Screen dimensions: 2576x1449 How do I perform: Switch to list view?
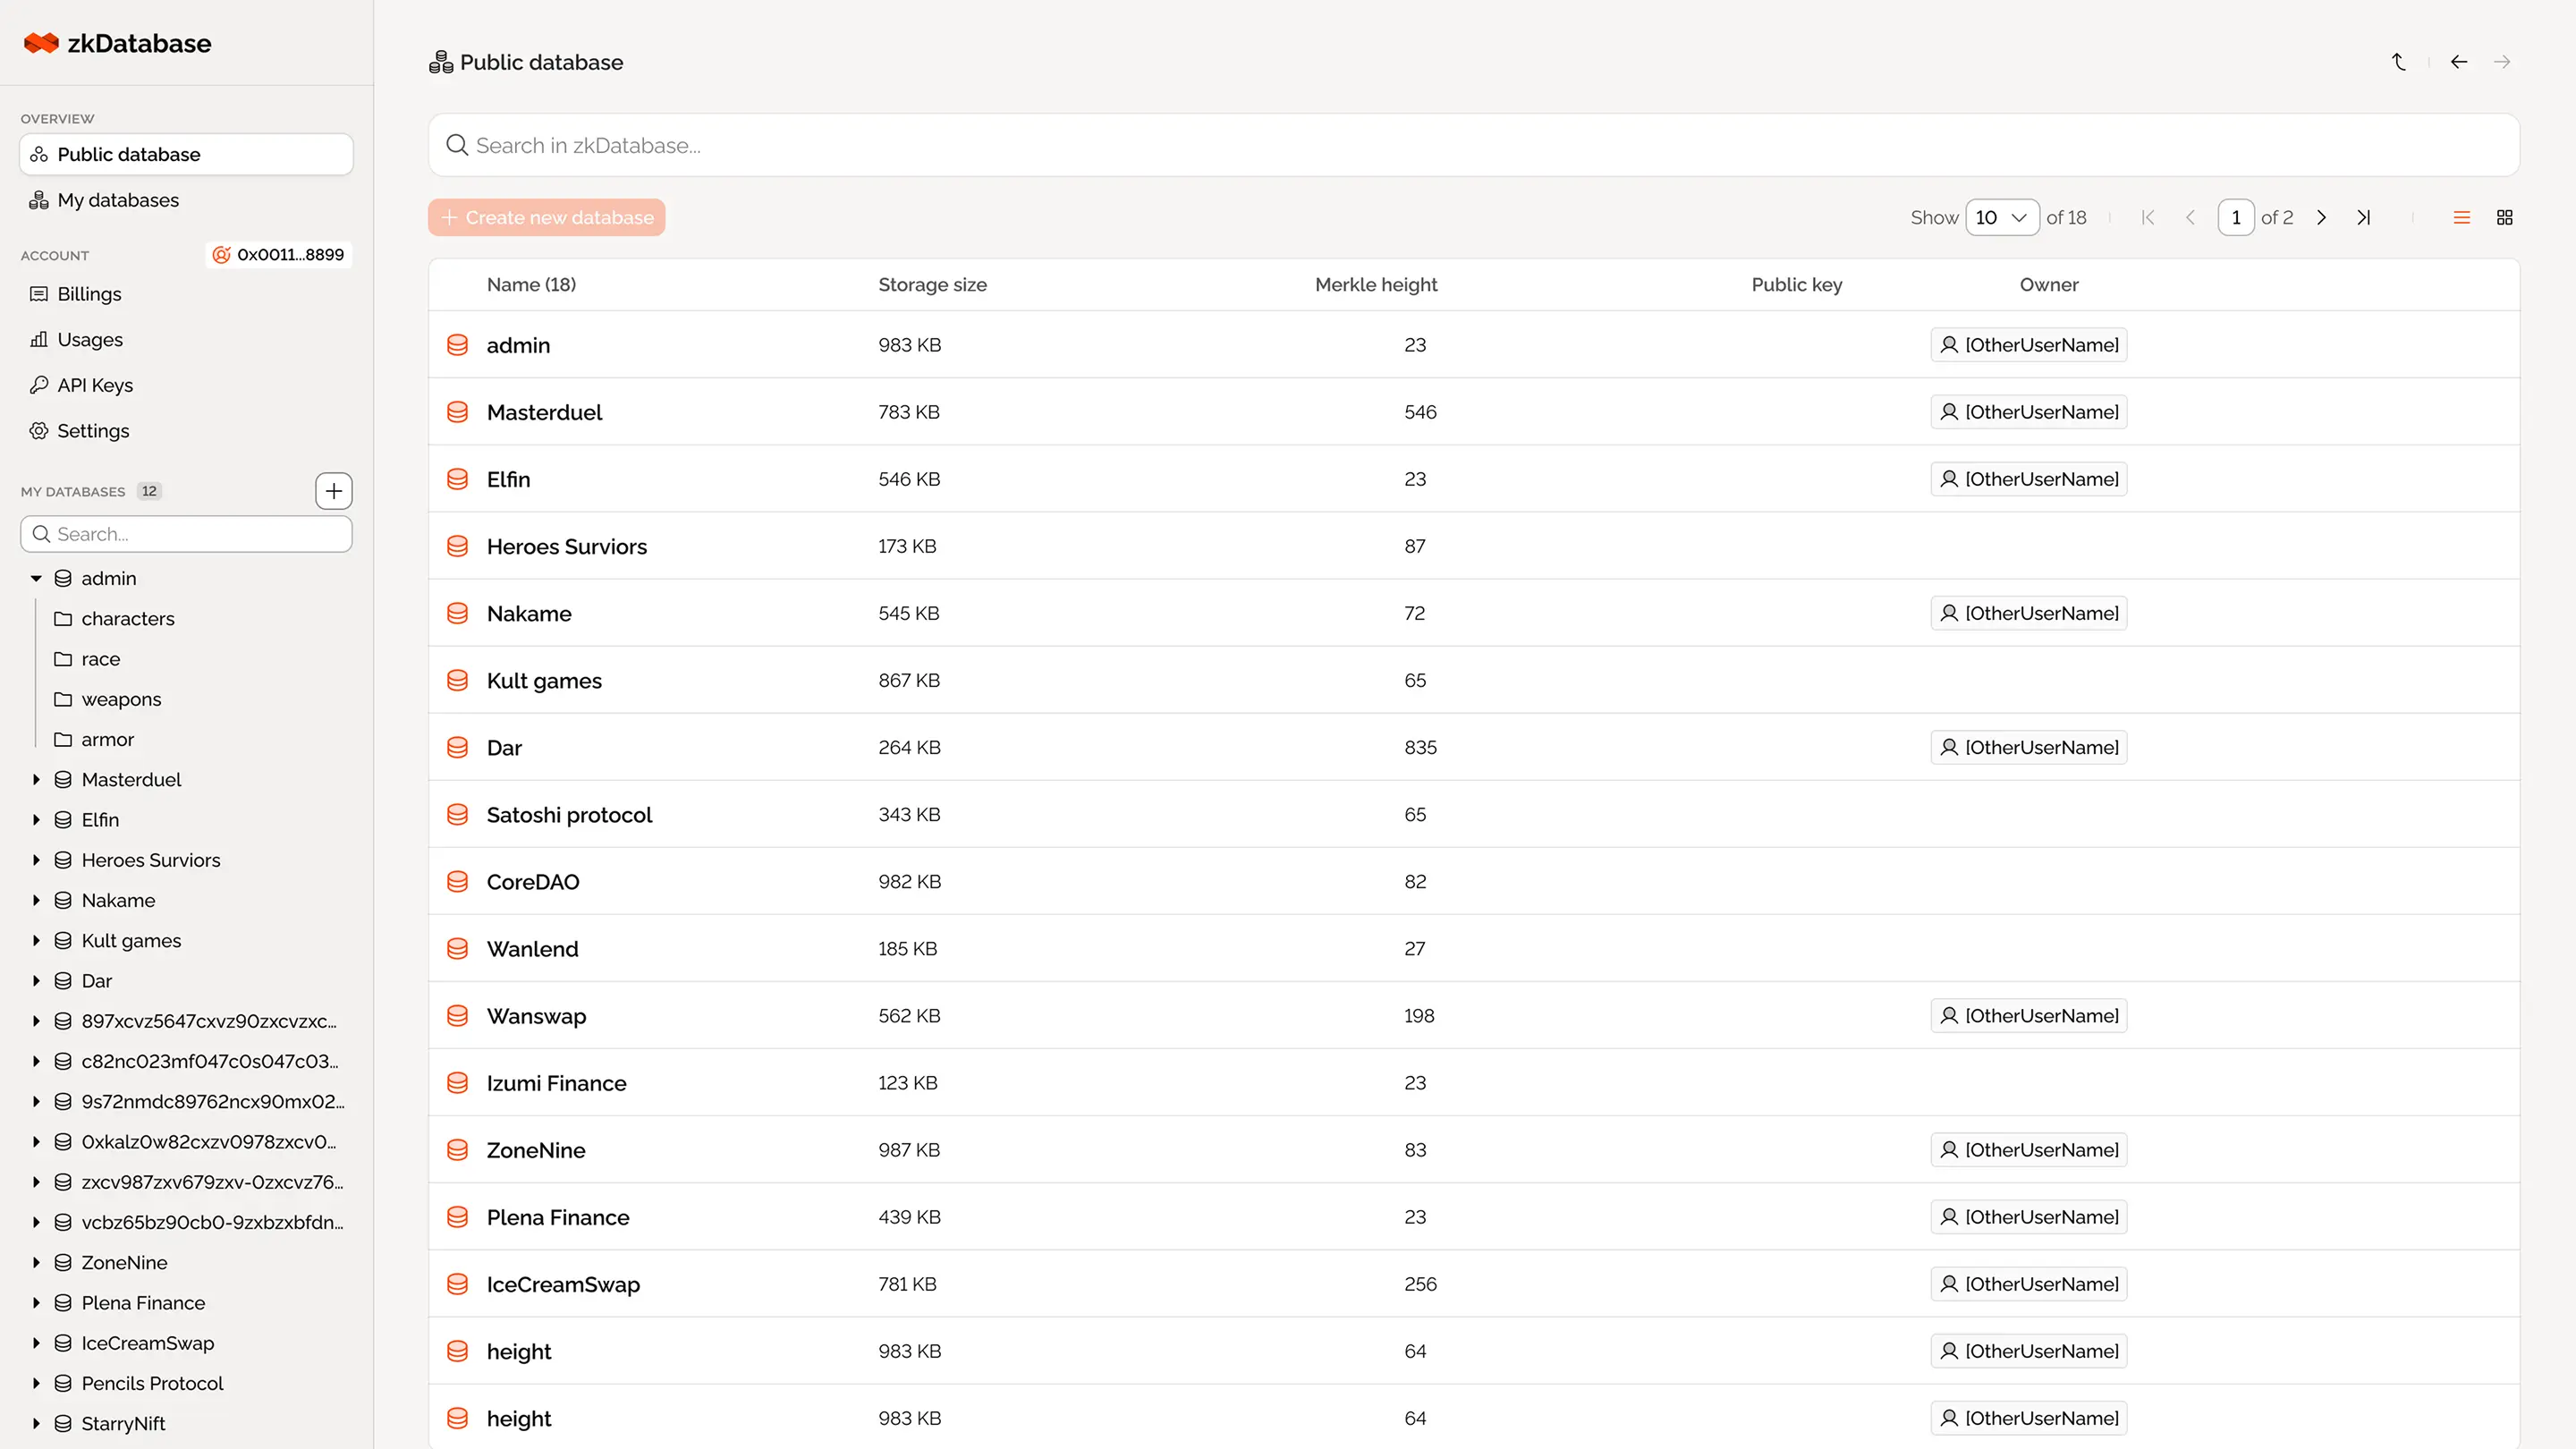tap(2462, 217)
